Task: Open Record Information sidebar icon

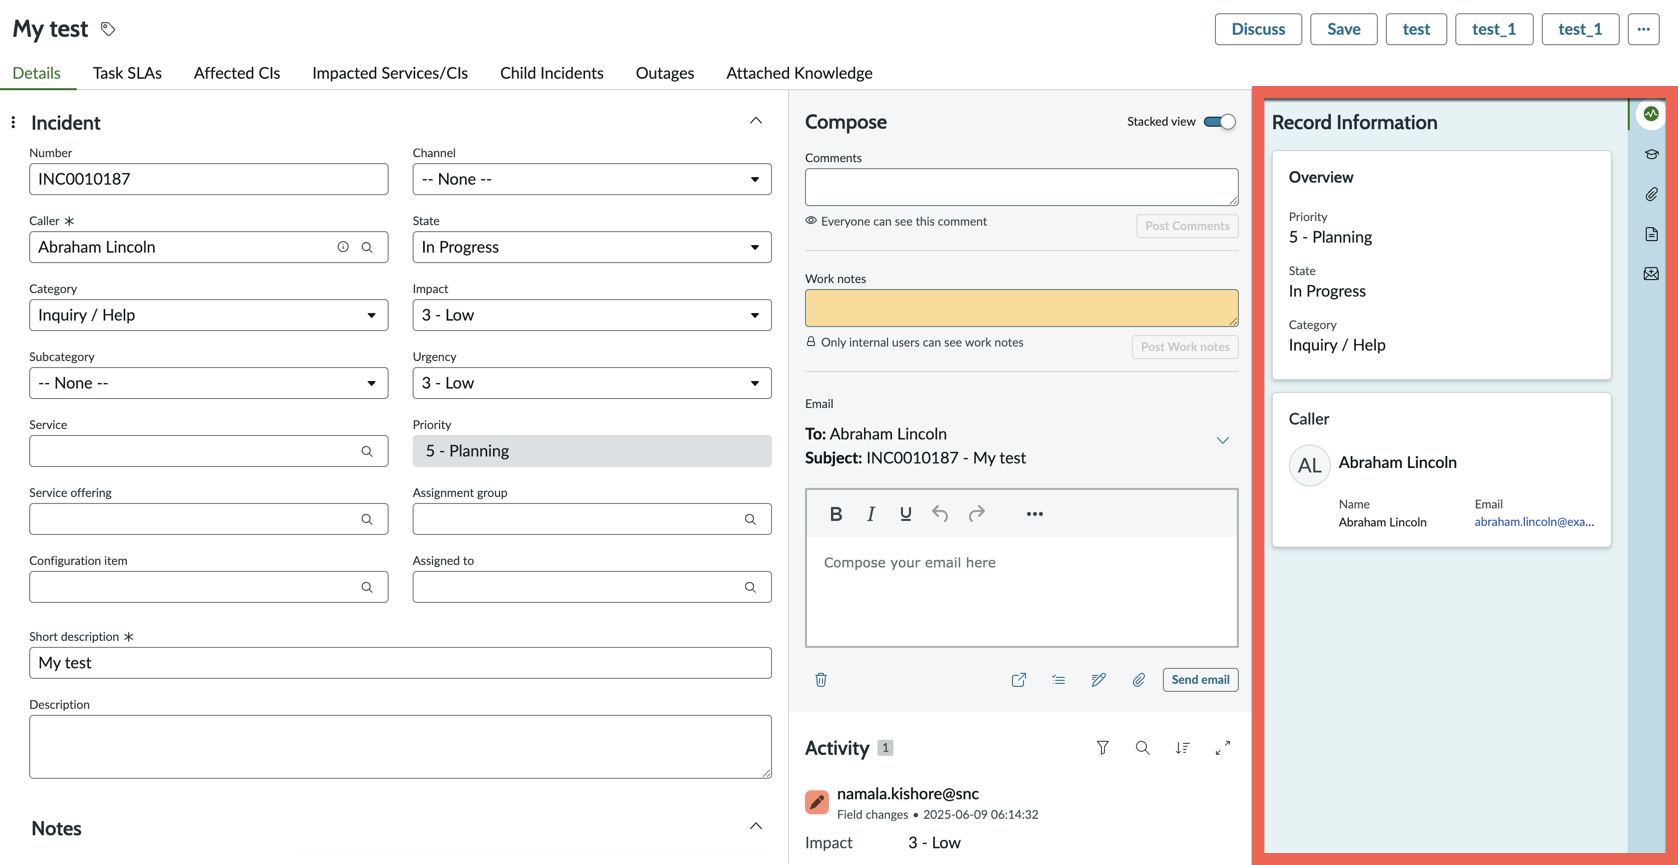Action: pos(1651,114)
